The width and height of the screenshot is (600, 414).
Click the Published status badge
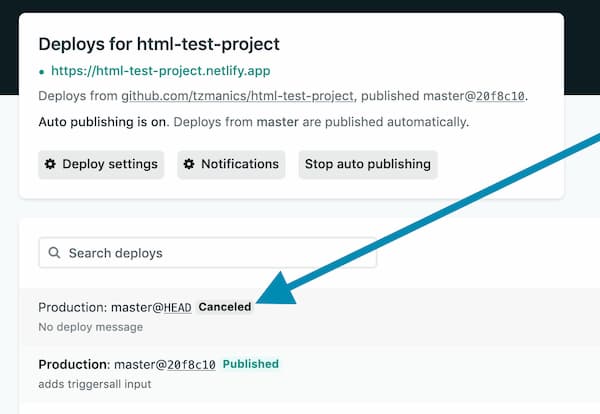251,364
